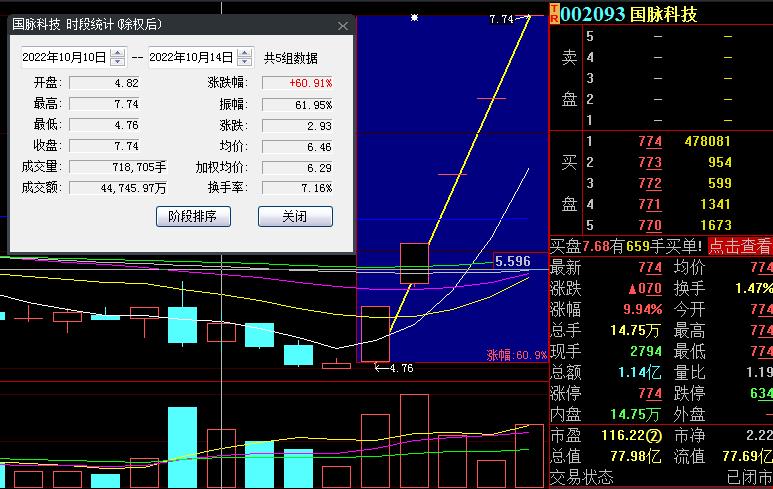Click the end date field 2022年10月14日
This screenshot has width=773, height=489.
point(190,58)
